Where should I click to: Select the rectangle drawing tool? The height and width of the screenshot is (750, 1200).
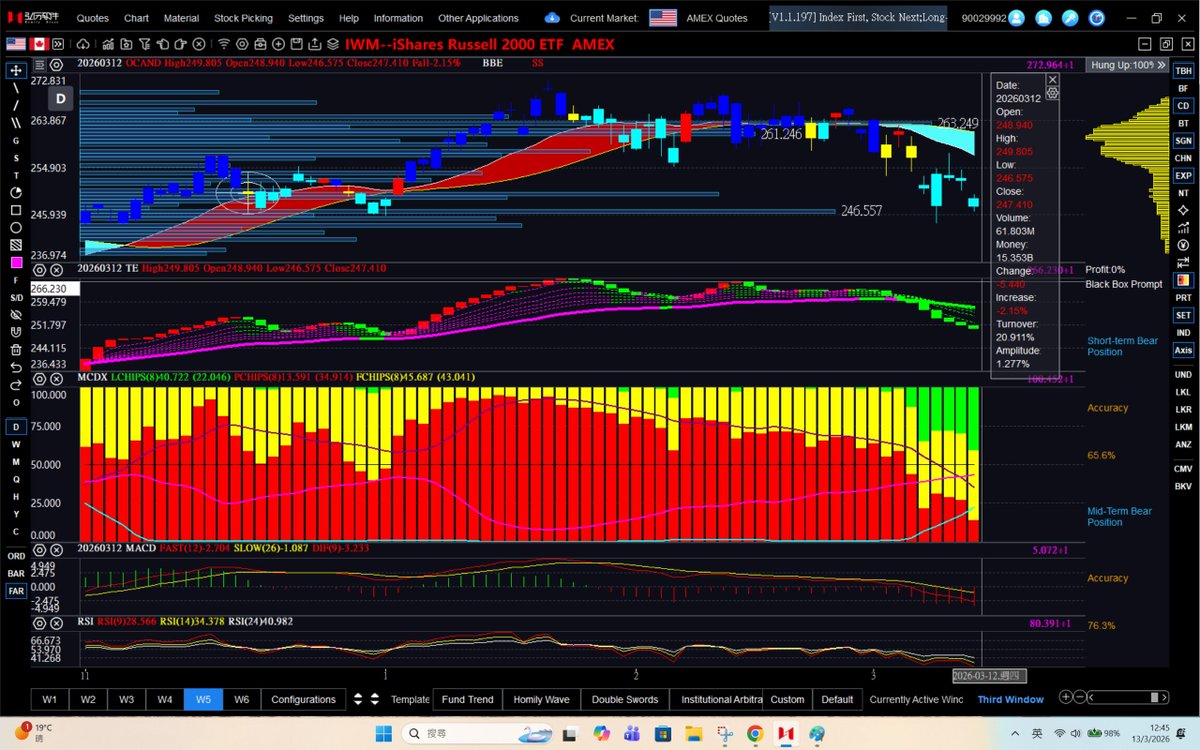(16, 210)
